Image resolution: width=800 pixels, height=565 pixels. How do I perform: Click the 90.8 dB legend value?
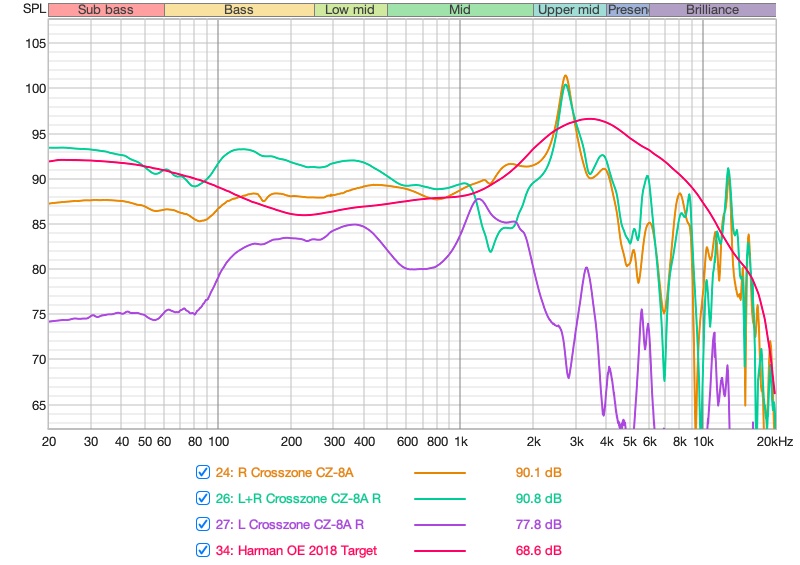[x=538, y=499]
